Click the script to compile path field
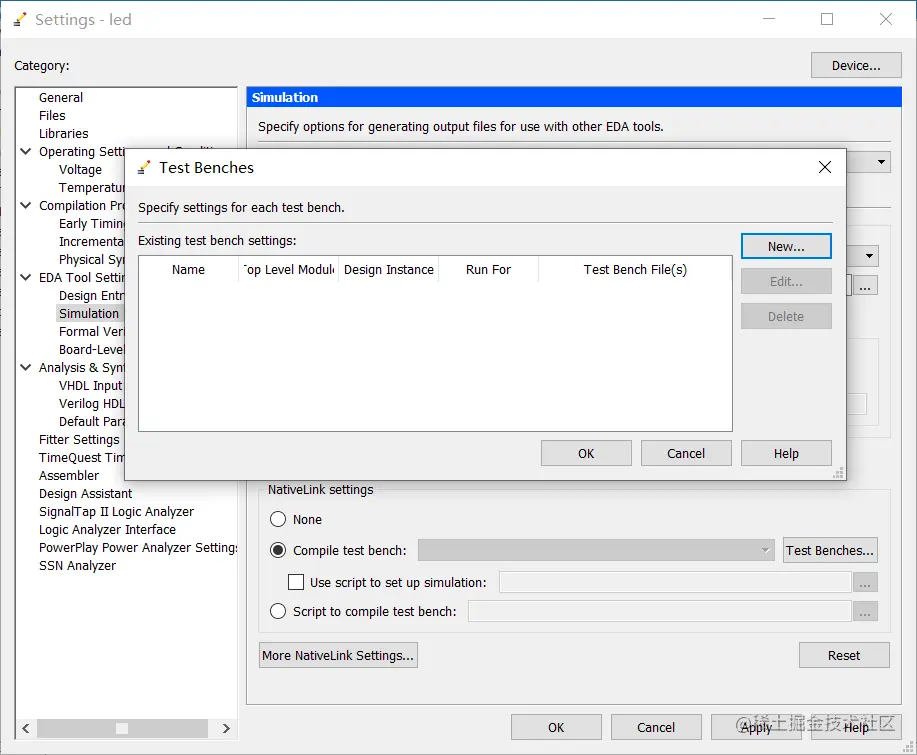The width and height of the screenshot is (917, 755). point(660,611)
